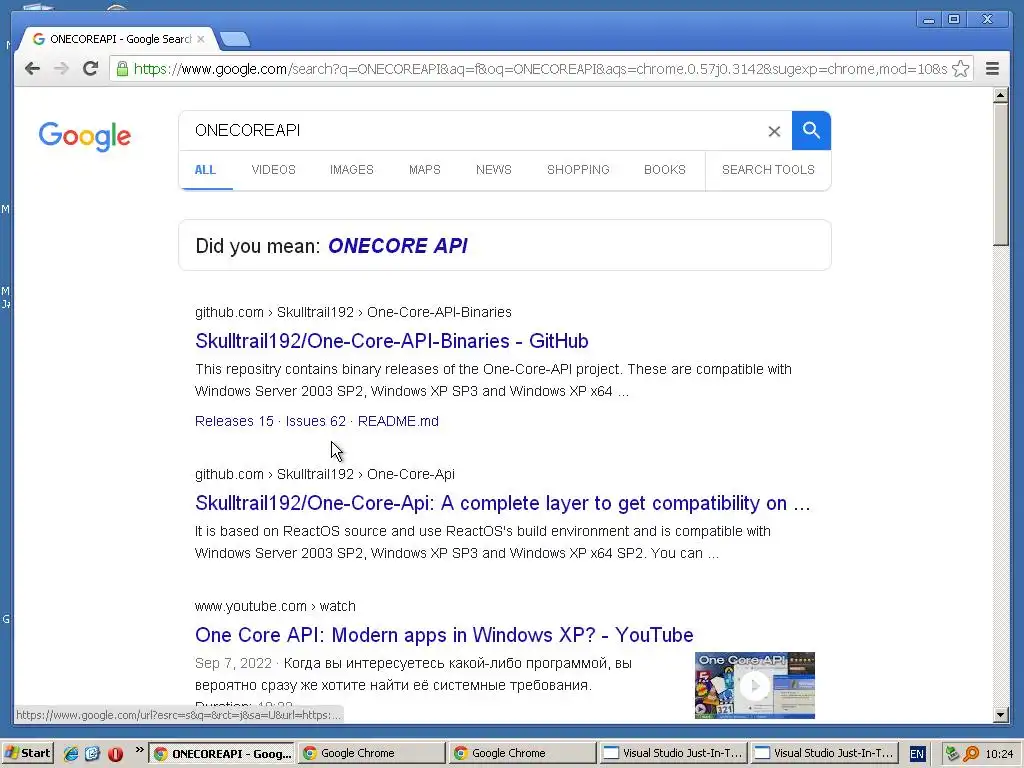Open the Issues 62 sublink
The image size is (1024, 768).
(x=315, y=421)
